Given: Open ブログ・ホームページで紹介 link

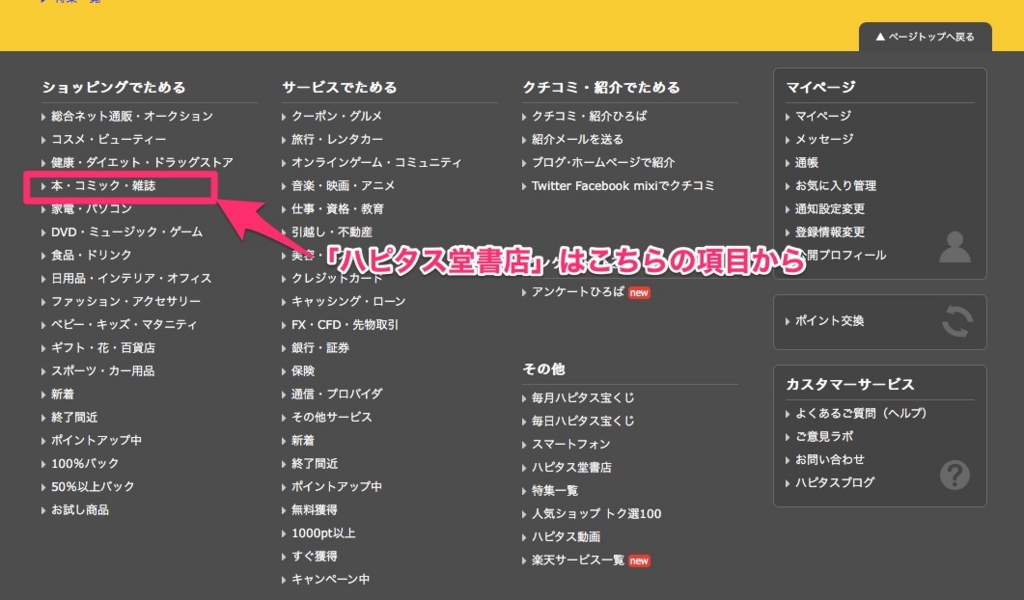Looking at the screenshot, I should point(603,162).
